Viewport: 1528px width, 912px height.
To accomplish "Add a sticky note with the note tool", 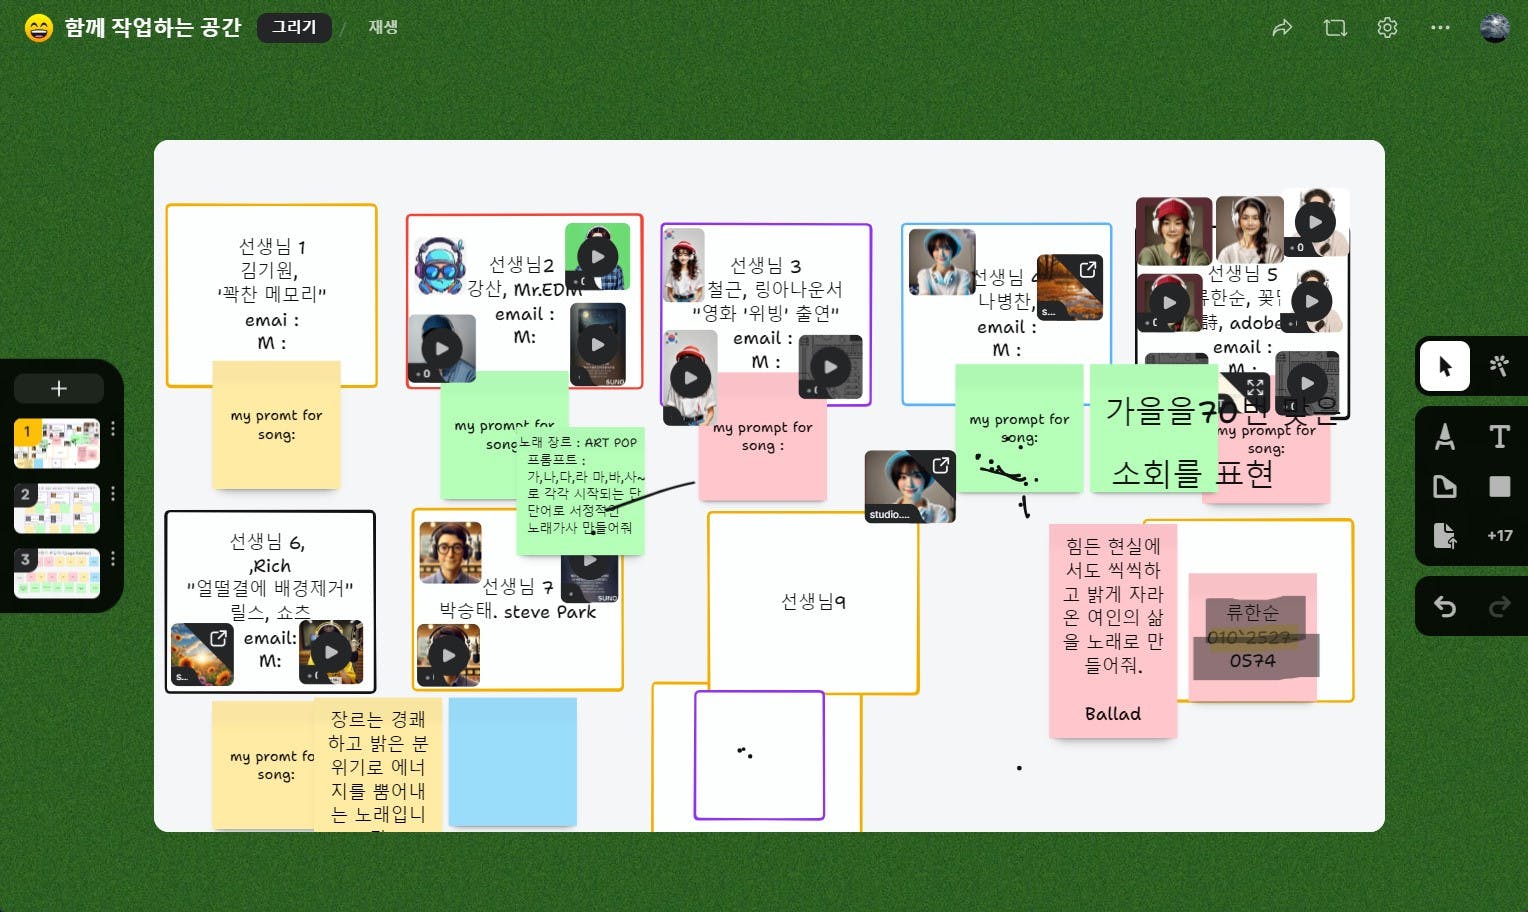I will pyautogui.click(x=1444, y=486).
